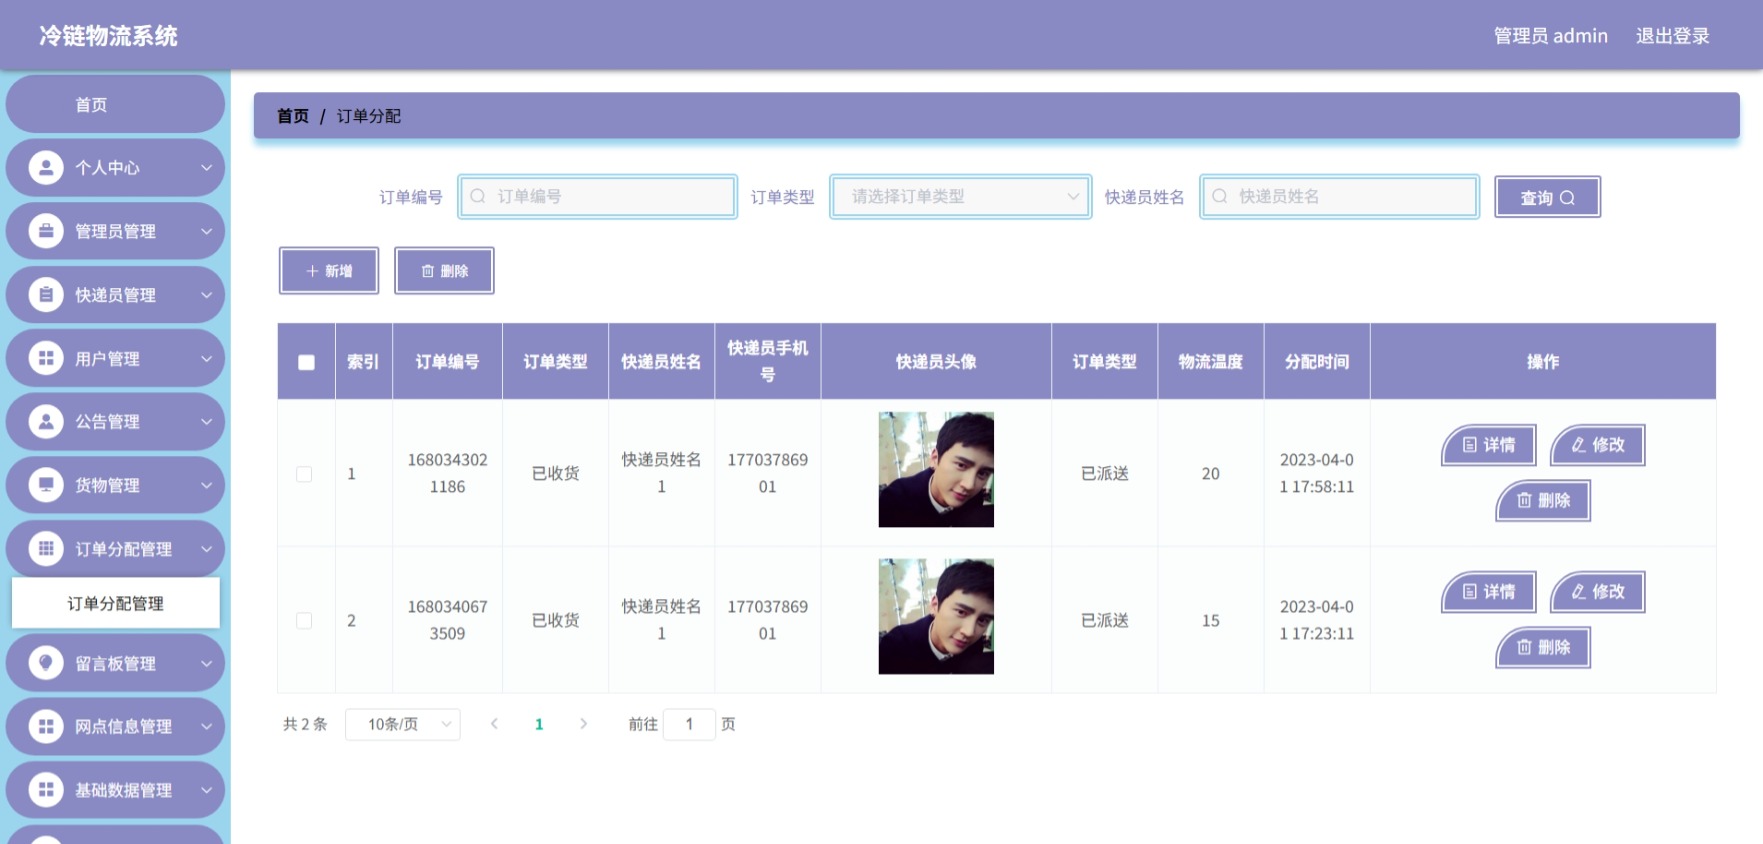
Task: Open the 首页 sidebar menu item
Action: pyautogui.click(x=115, y=104)
